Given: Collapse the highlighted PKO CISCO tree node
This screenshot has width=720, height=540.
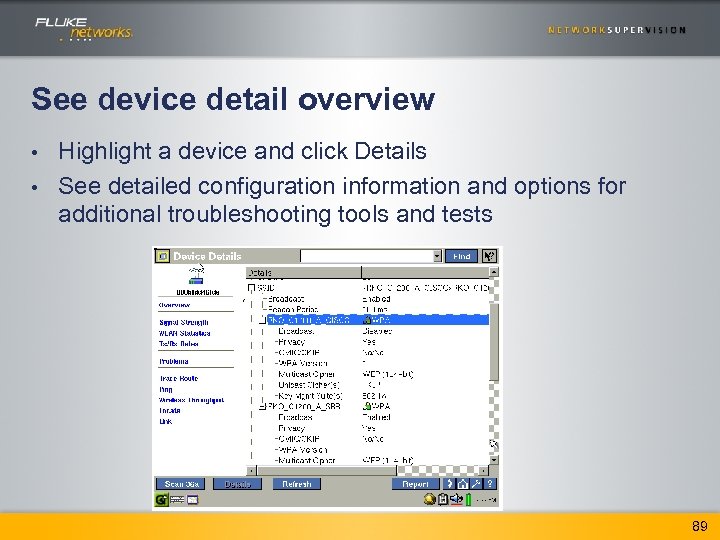Looking at the screenshot, I should [x=263, y=320].
